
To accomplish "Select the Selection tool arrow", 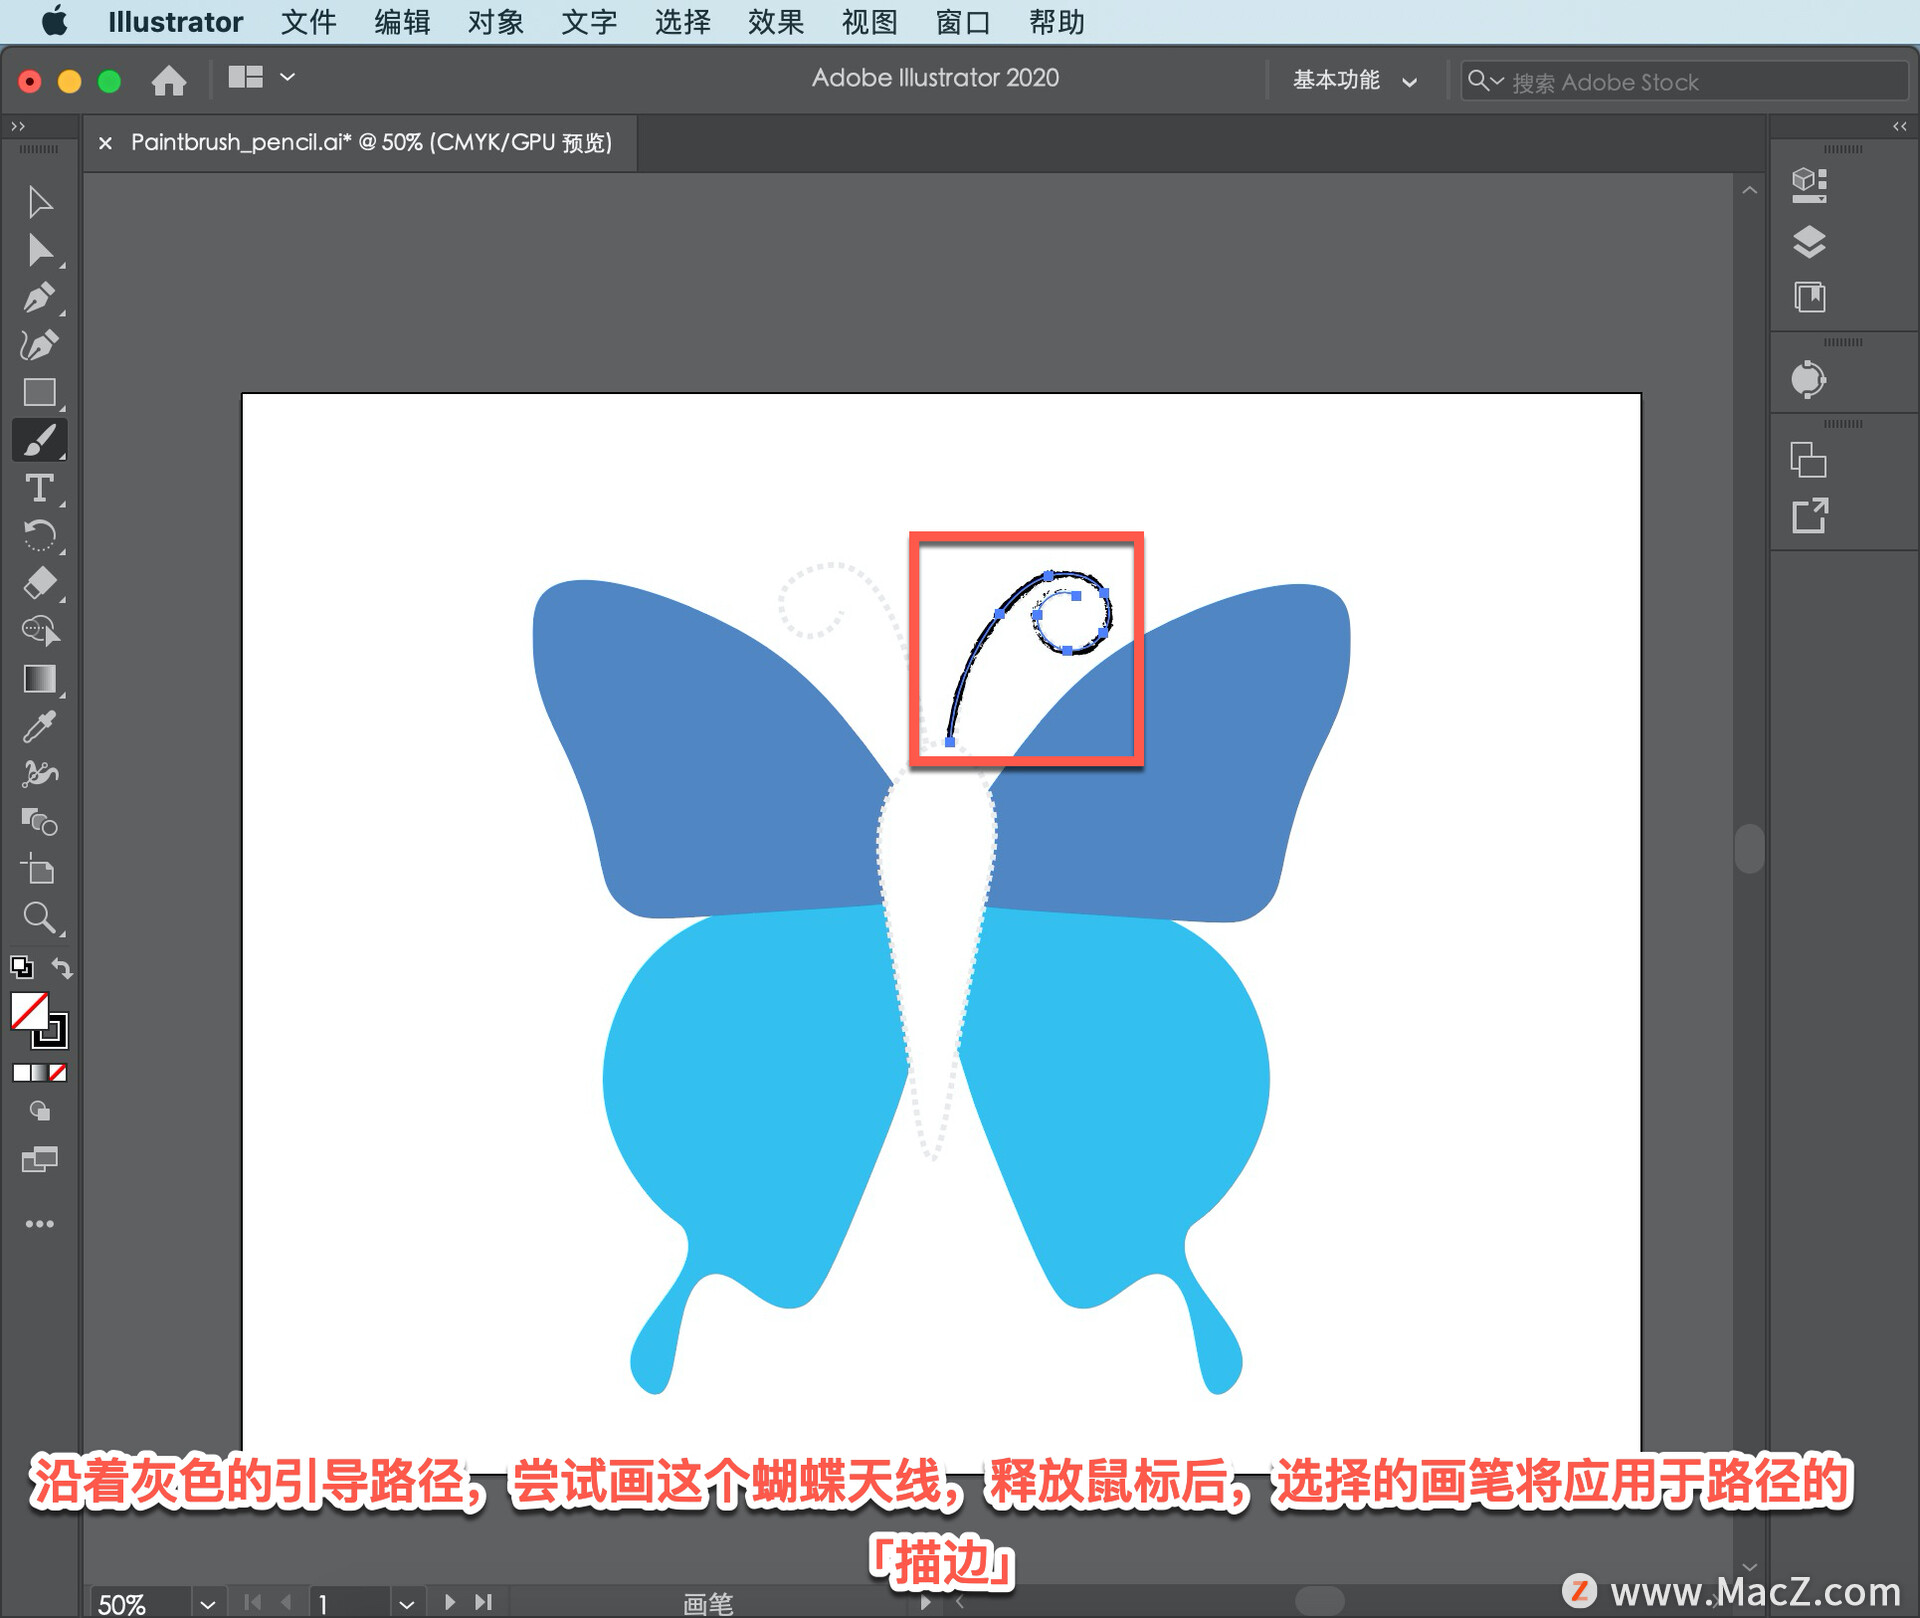I will pyautogui.click(x=40, y=202).
